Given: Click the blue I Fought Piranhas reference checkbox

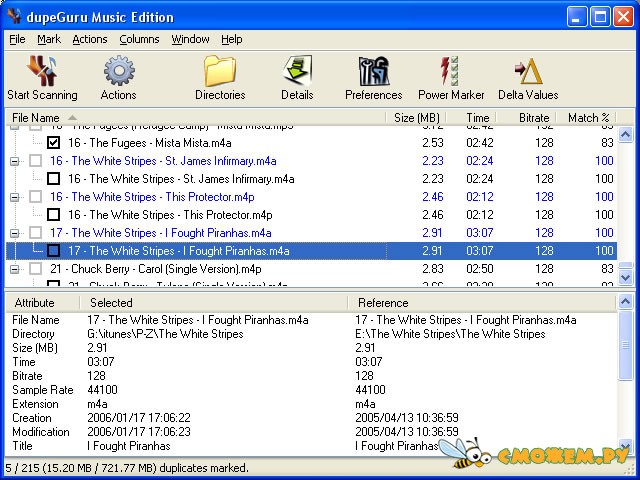Looking at the screenshot, I should [x=36, y=233].
